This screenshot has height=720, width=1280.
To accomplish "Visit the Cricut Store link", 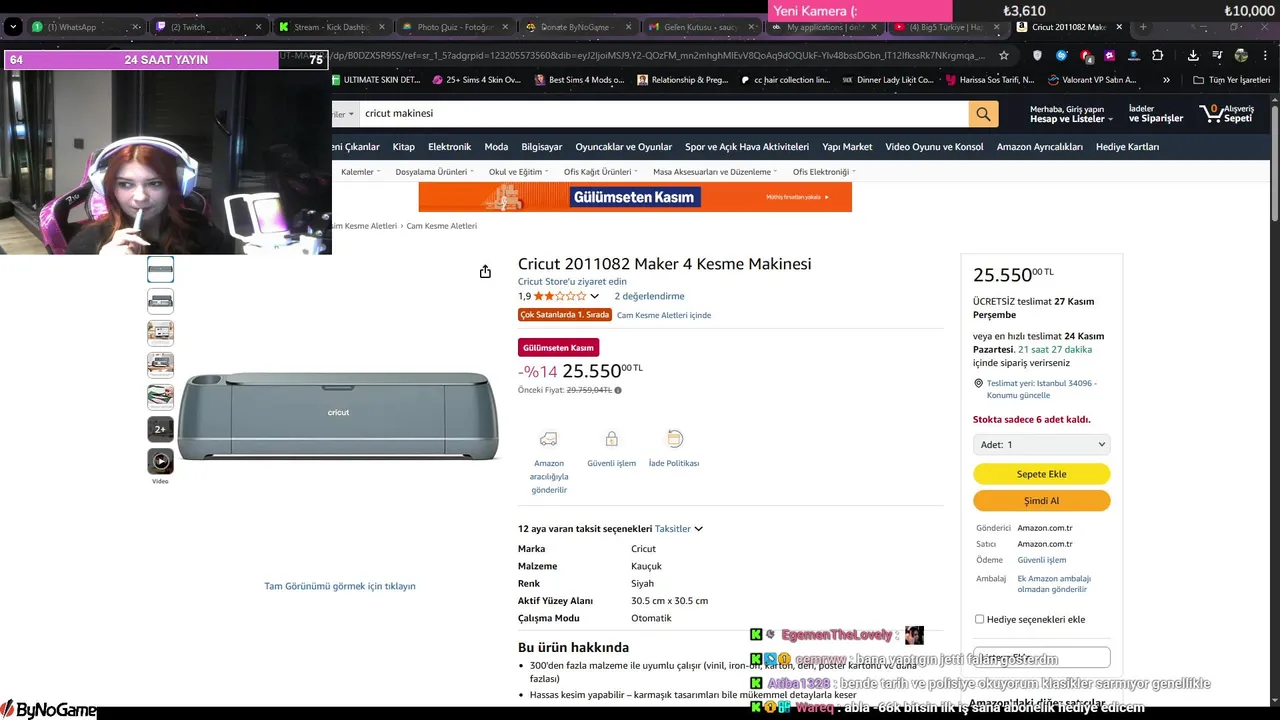I will coord(572,282).
